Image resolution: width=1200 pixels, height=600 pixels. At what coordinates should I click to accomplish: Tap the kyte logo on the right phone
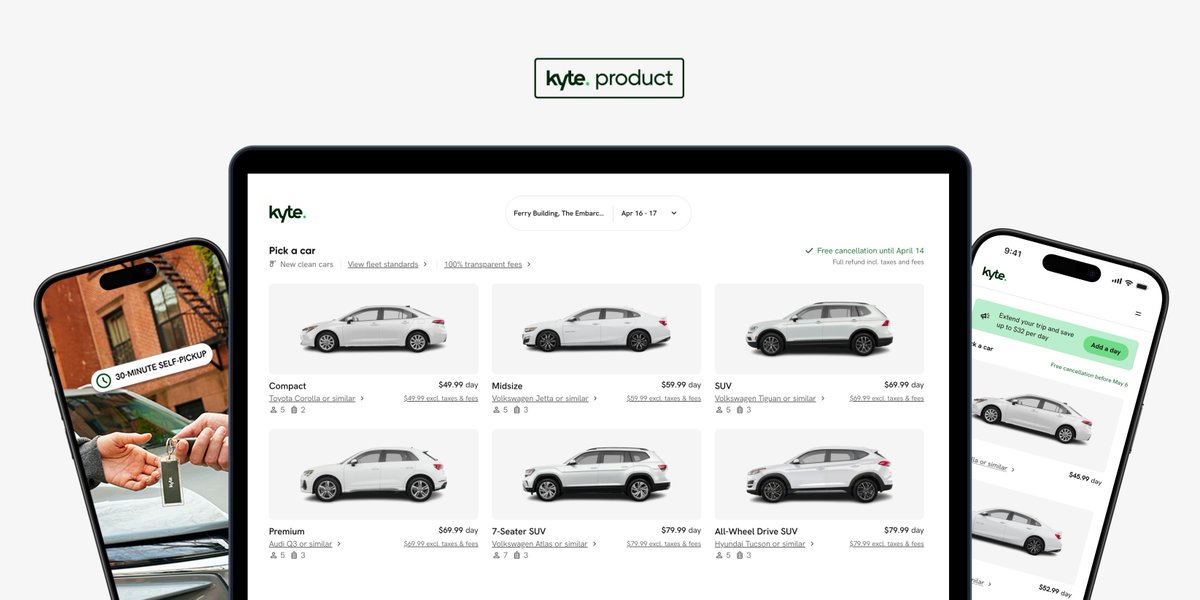994,273
